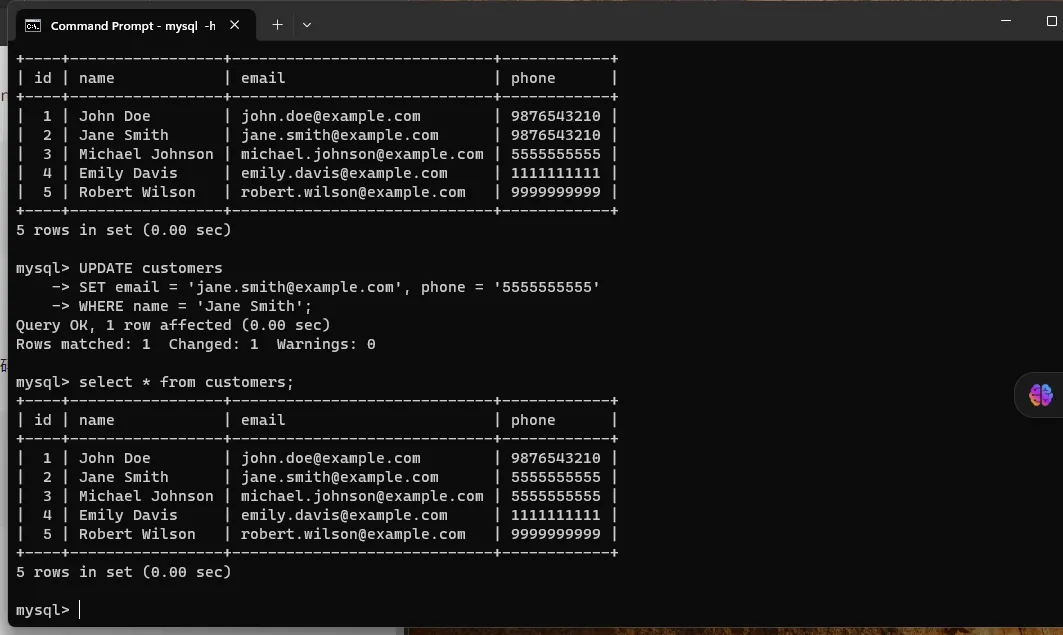Click the floating brain assistant icon

(1040, 395)
